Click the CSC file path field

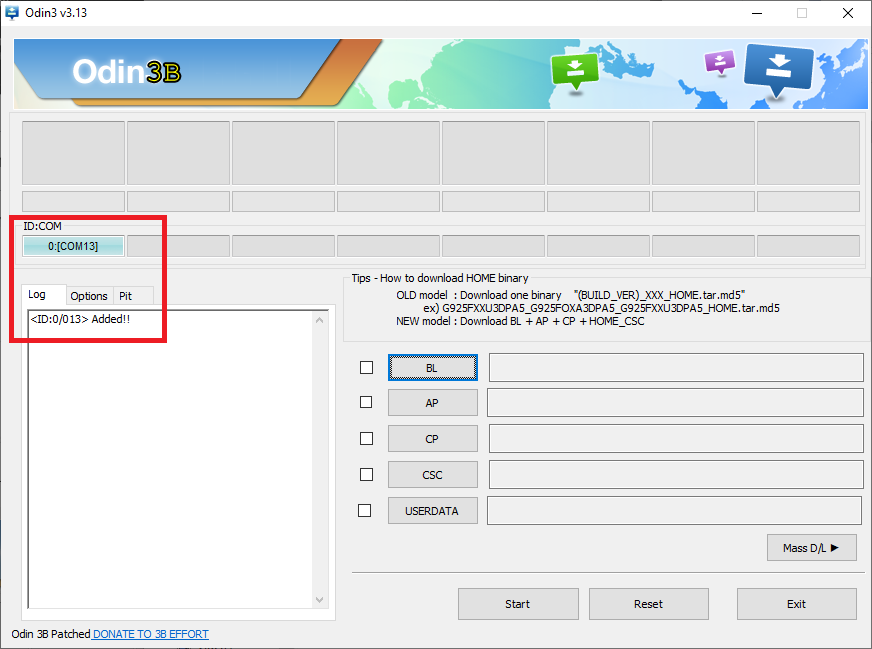click(x=676, y=474)
